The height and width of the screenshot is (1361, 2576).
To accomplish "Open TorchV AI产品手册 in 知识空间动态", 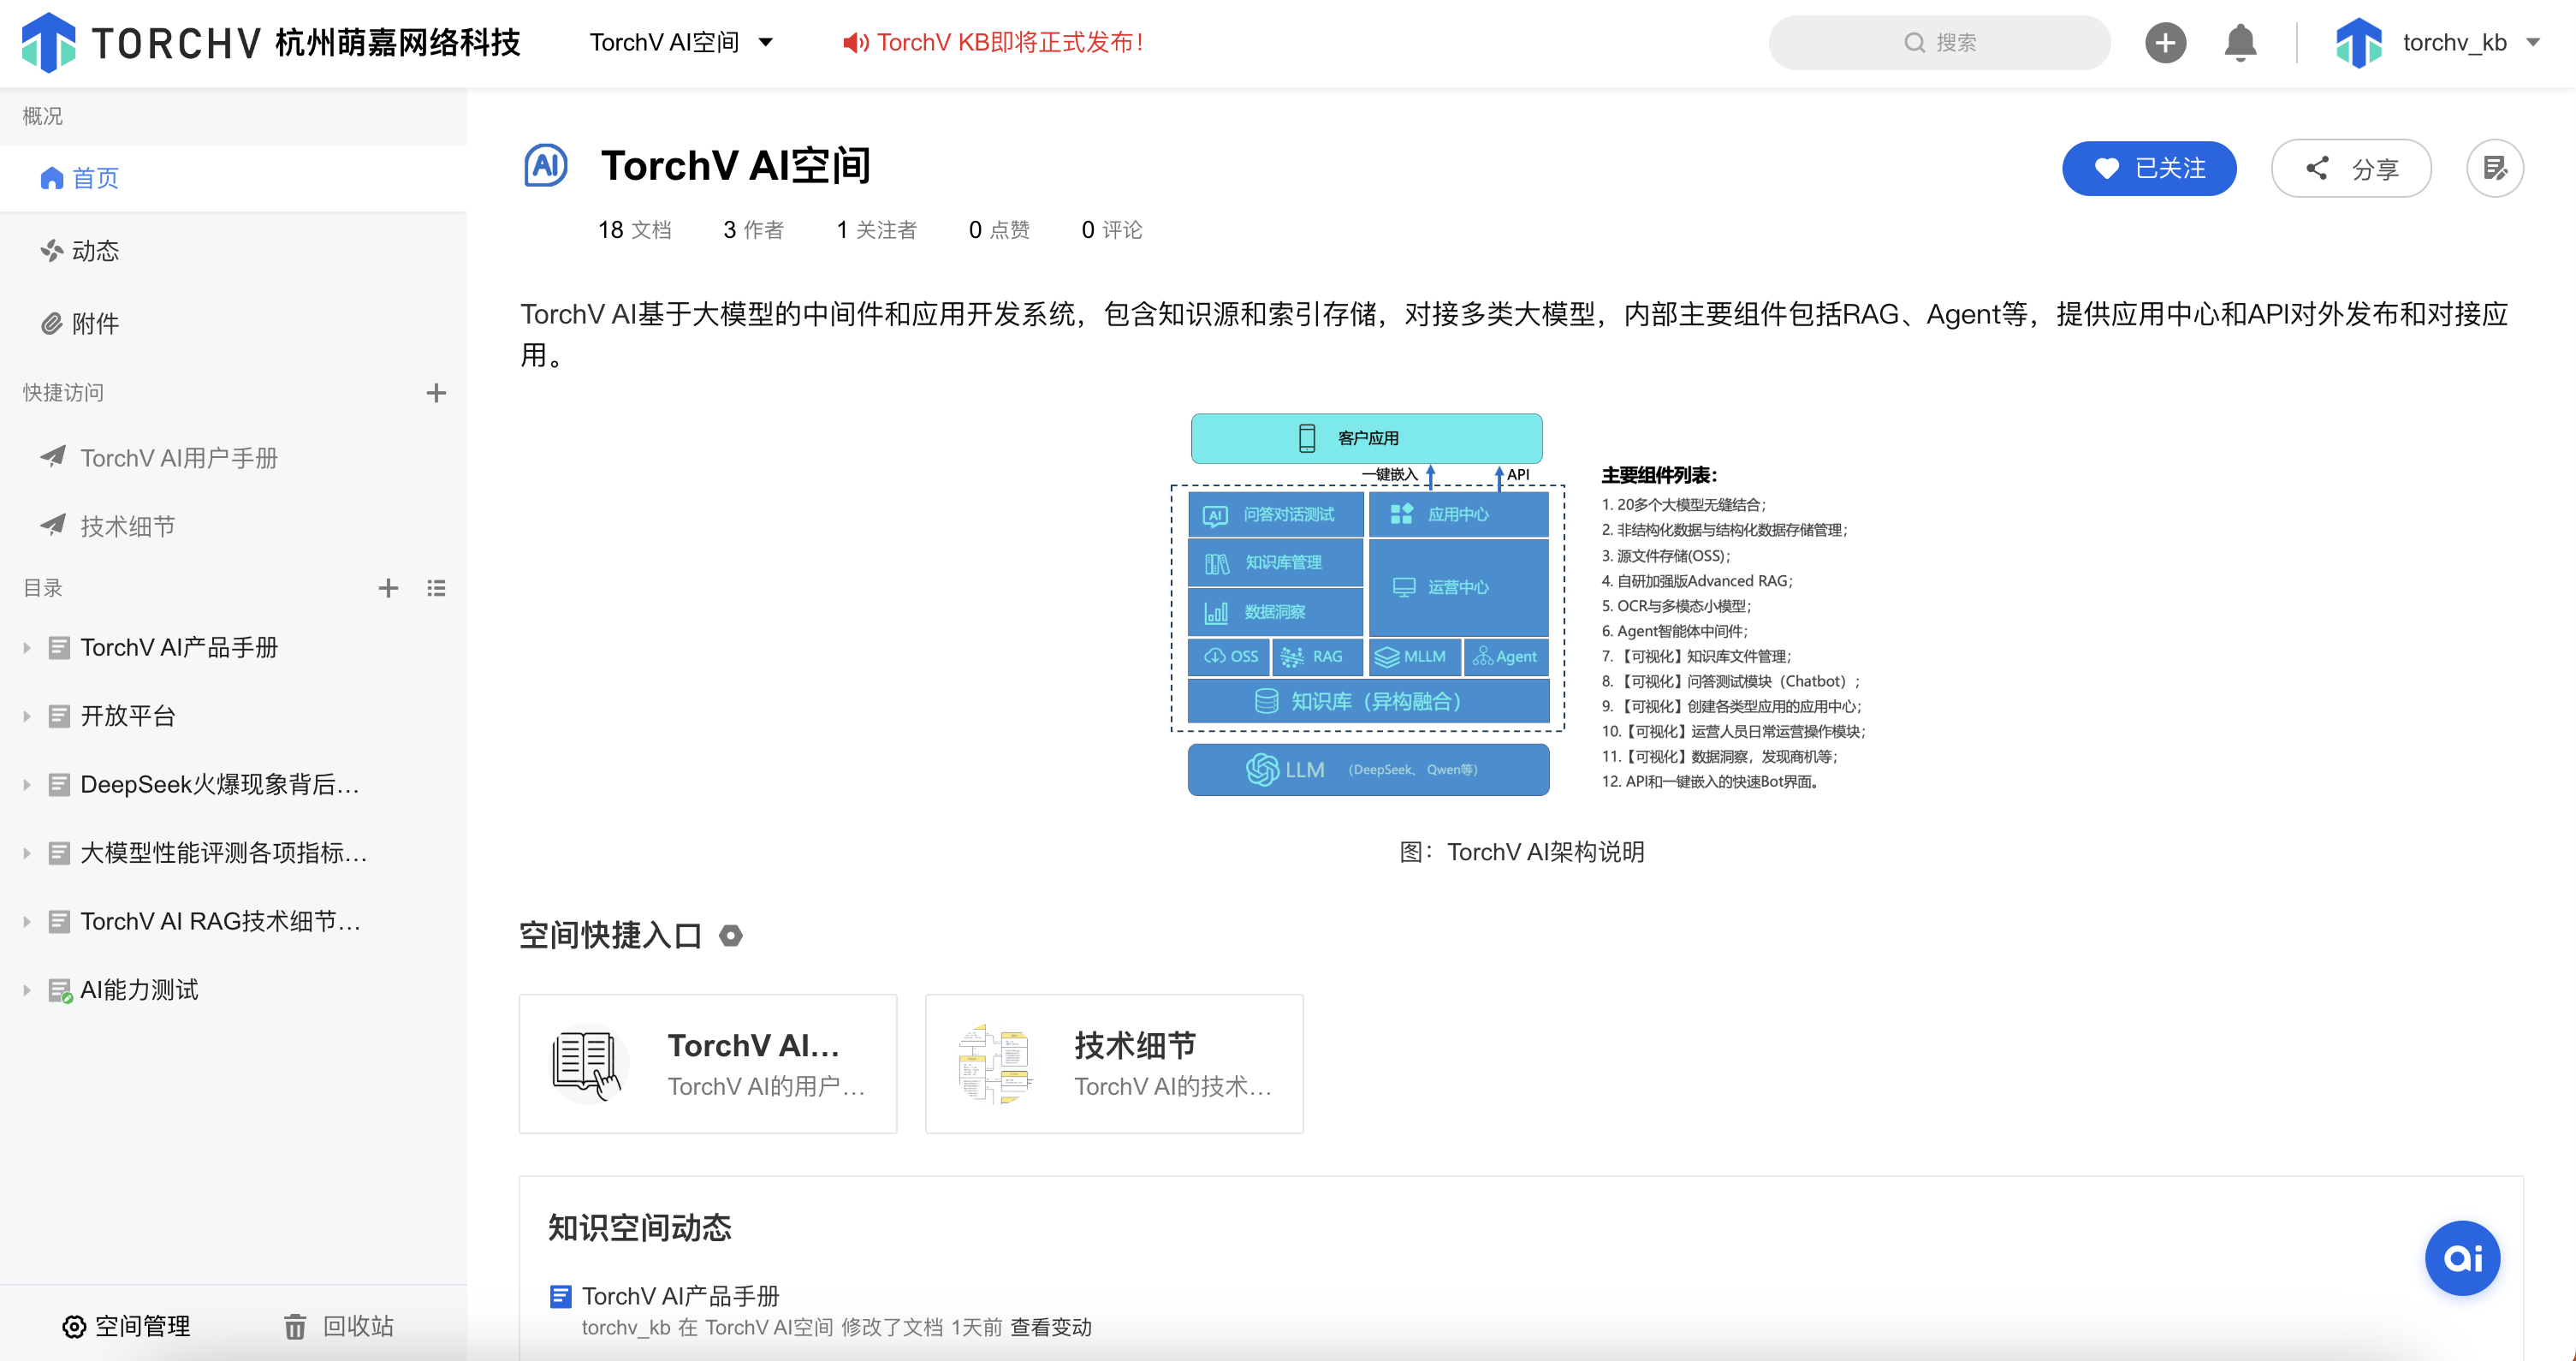I will click(680, 1295).
